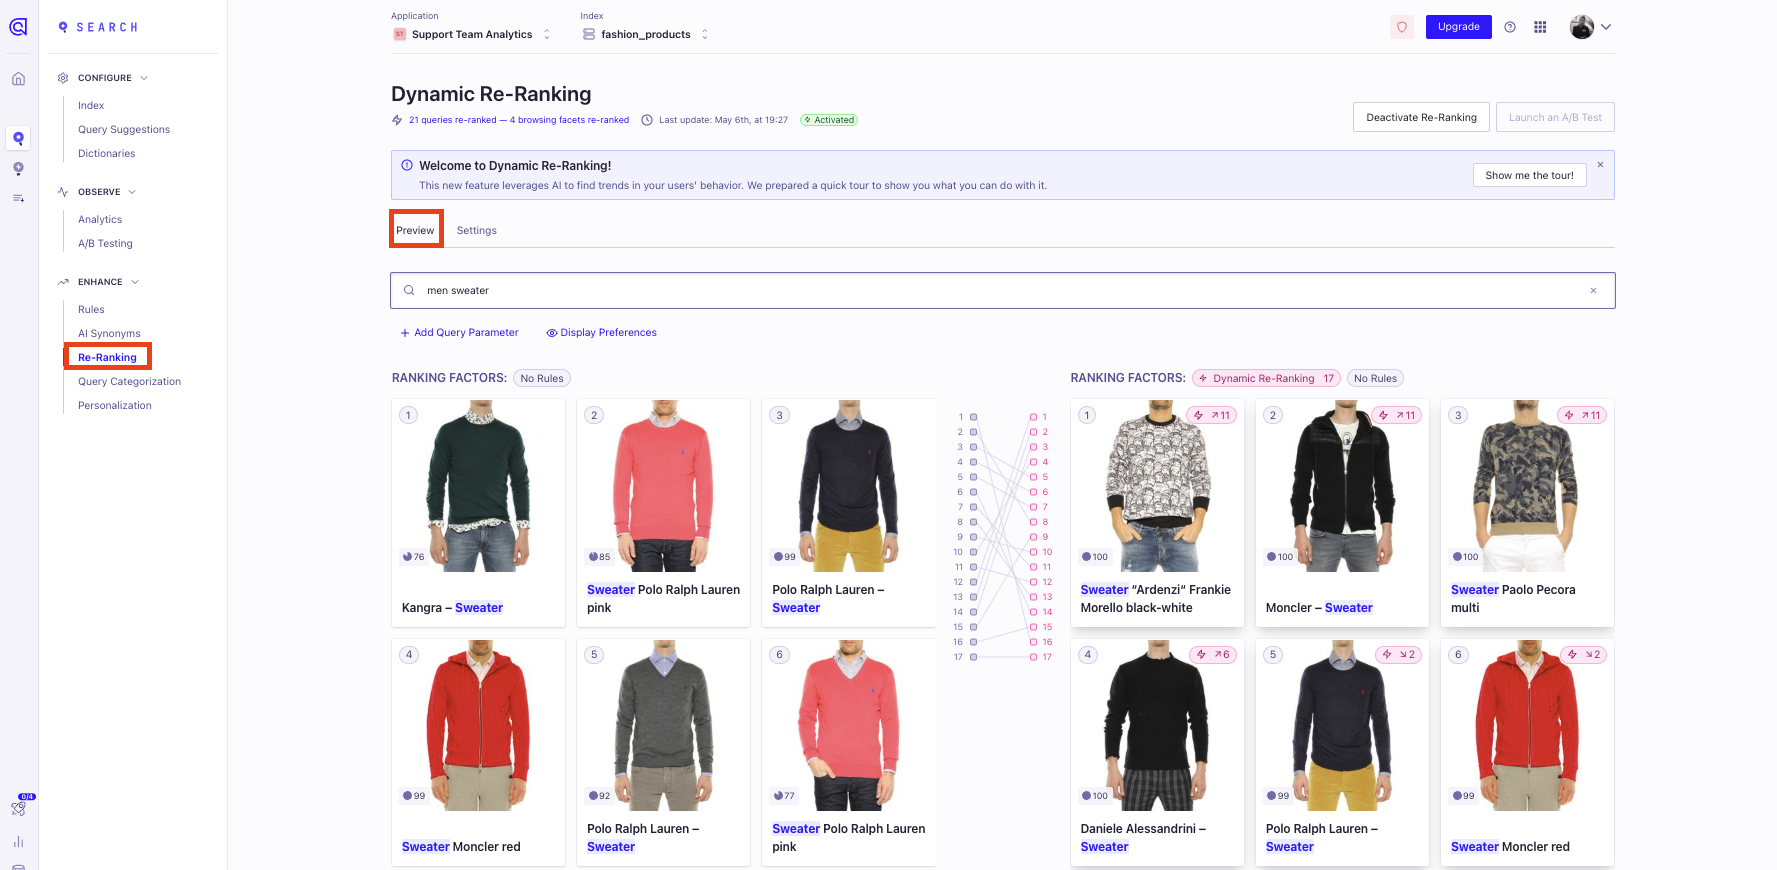Open the Sweater Paolo Pecora multi thumbnail
Viewport: 1777px width, 870px height.
tap(1527, 486)
